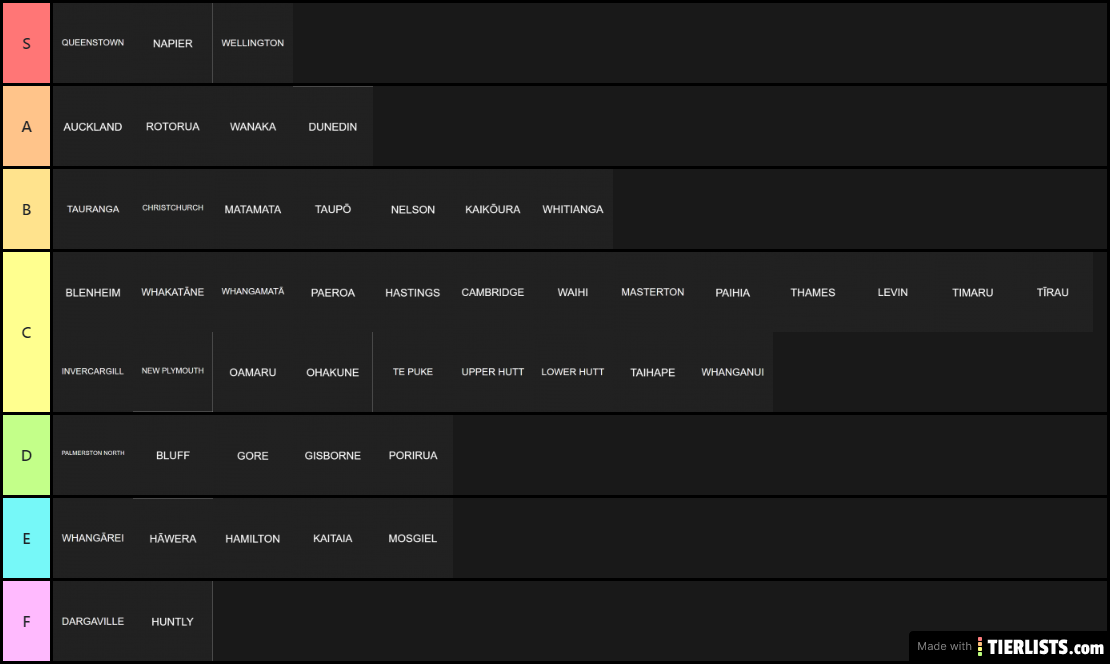Image resolution: width=1110 pixels, height=664 pixels.
Task: Click the HUNTLY tile in F tier
Action: pos(173,622)
